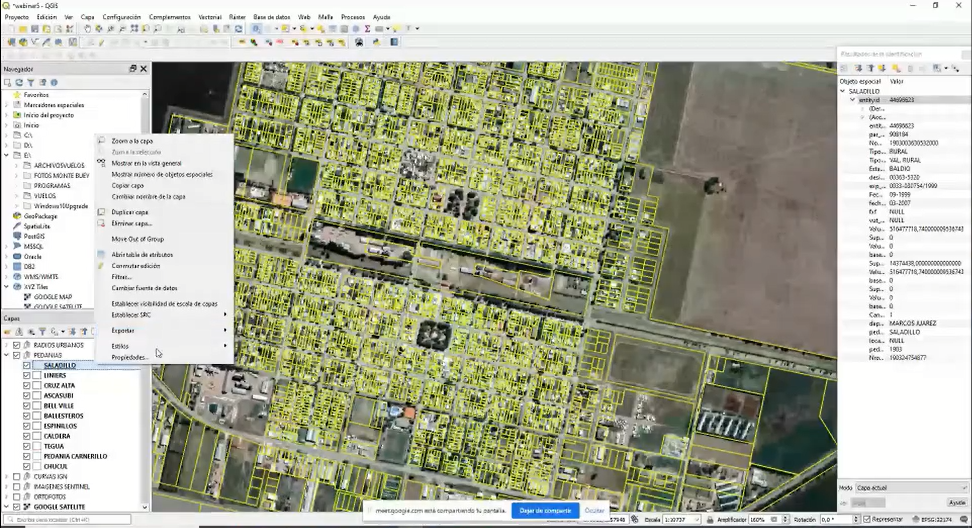Click the Add Selected Layers icon in Navegador
Screen dimensions: 972x528
[x=7, y=82]
